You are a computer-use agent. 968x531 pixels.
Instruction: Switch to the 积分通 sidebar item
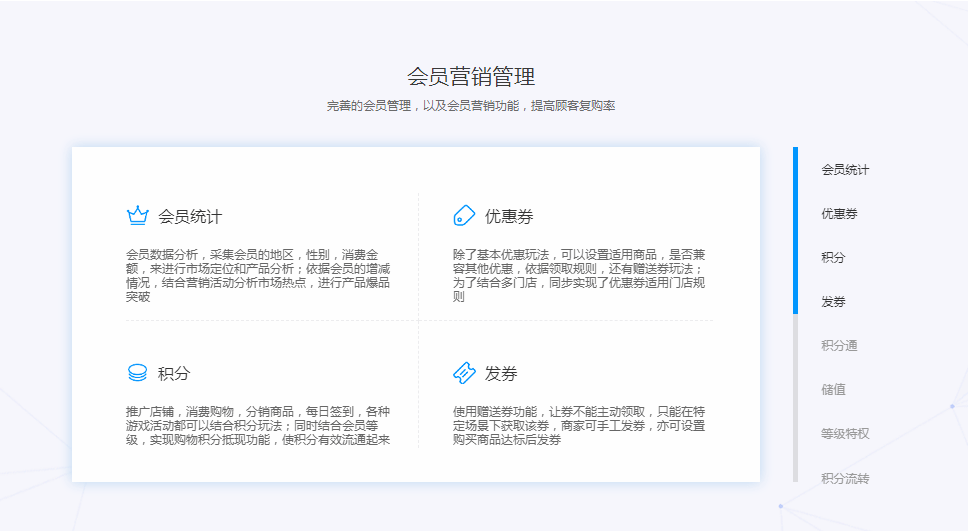point(839,346)
